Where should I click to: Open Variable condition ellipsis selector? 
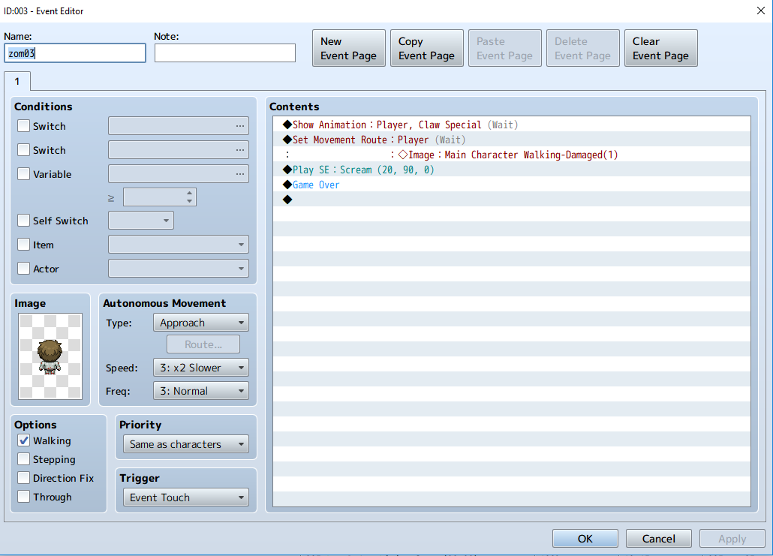(240, 174)
